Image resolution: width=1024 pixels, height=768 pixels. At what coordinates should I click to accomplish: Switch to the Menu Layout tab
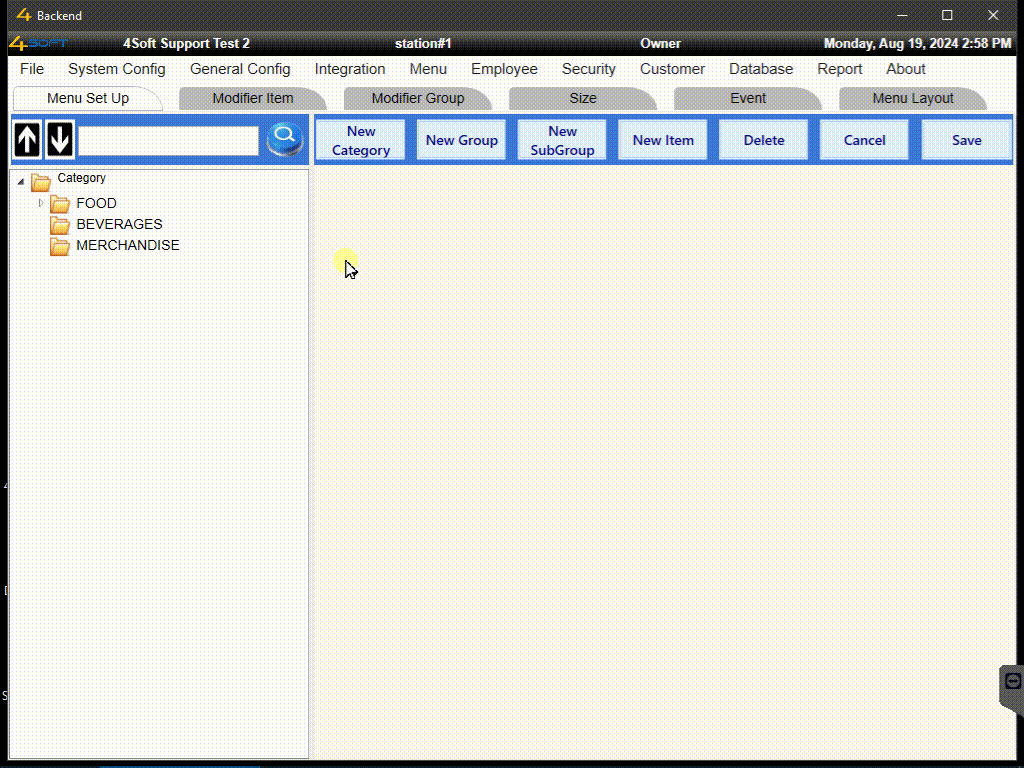[913, 99]
